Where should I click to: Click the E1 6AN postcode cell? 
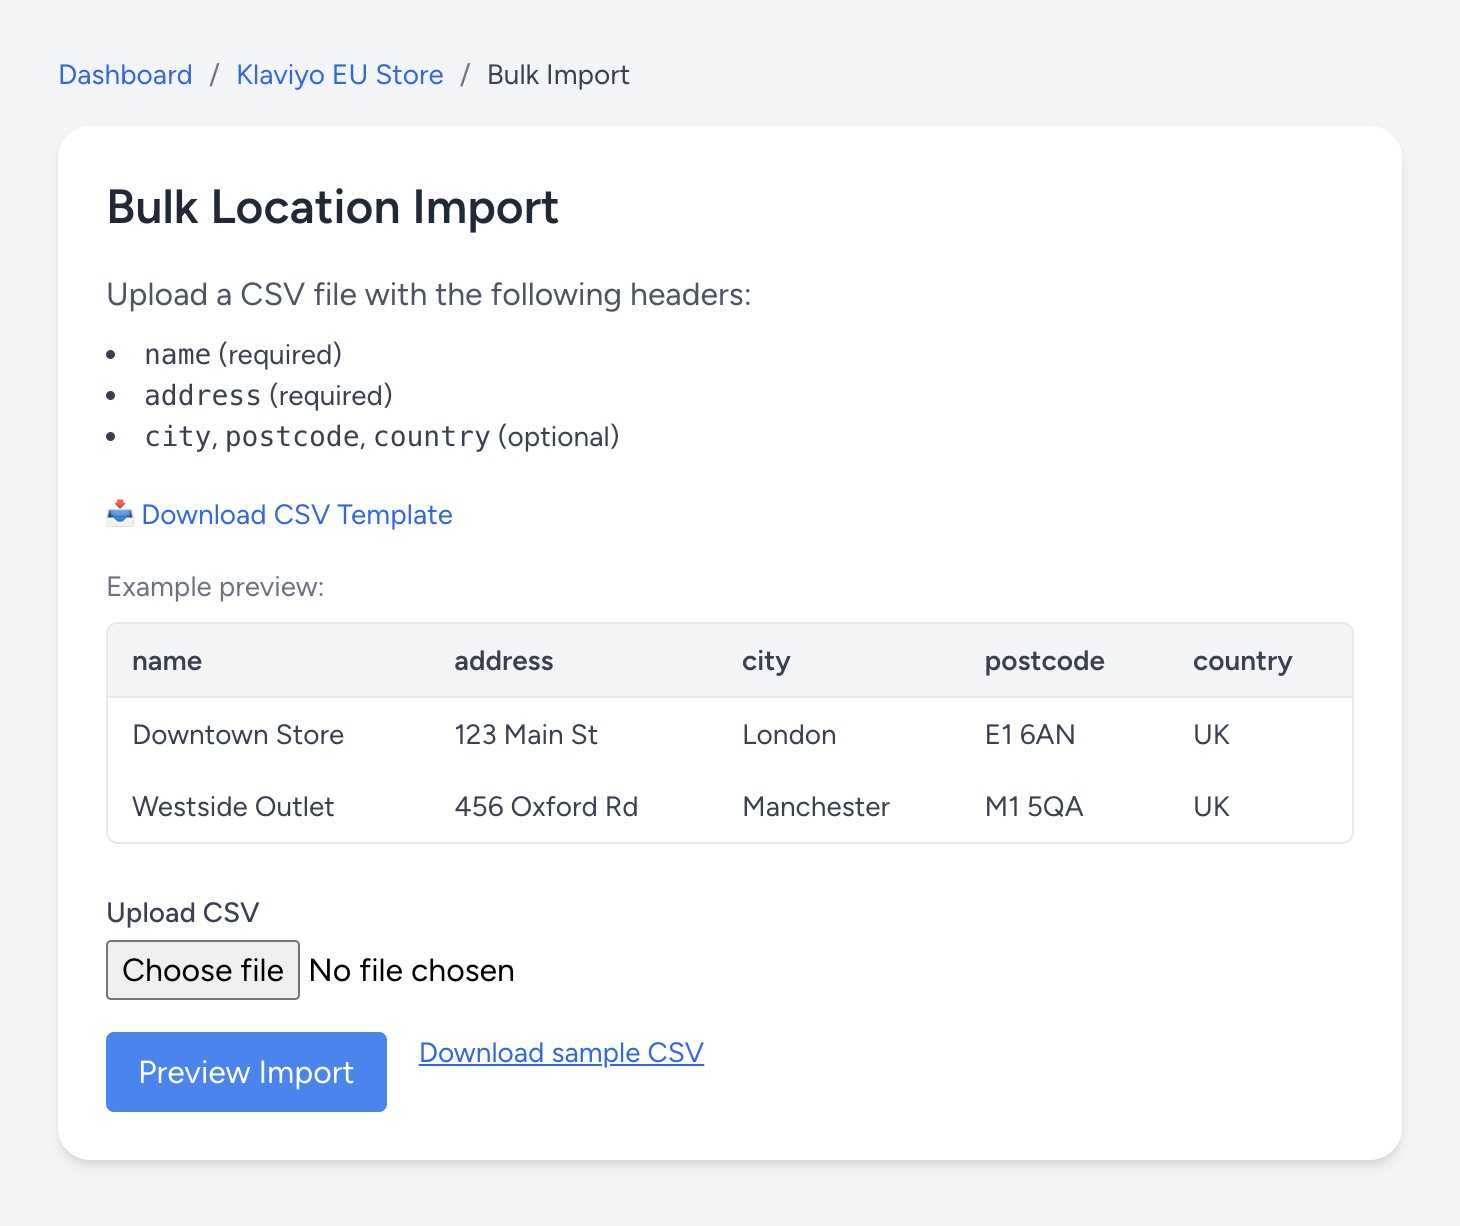(x=1029, y=734)
